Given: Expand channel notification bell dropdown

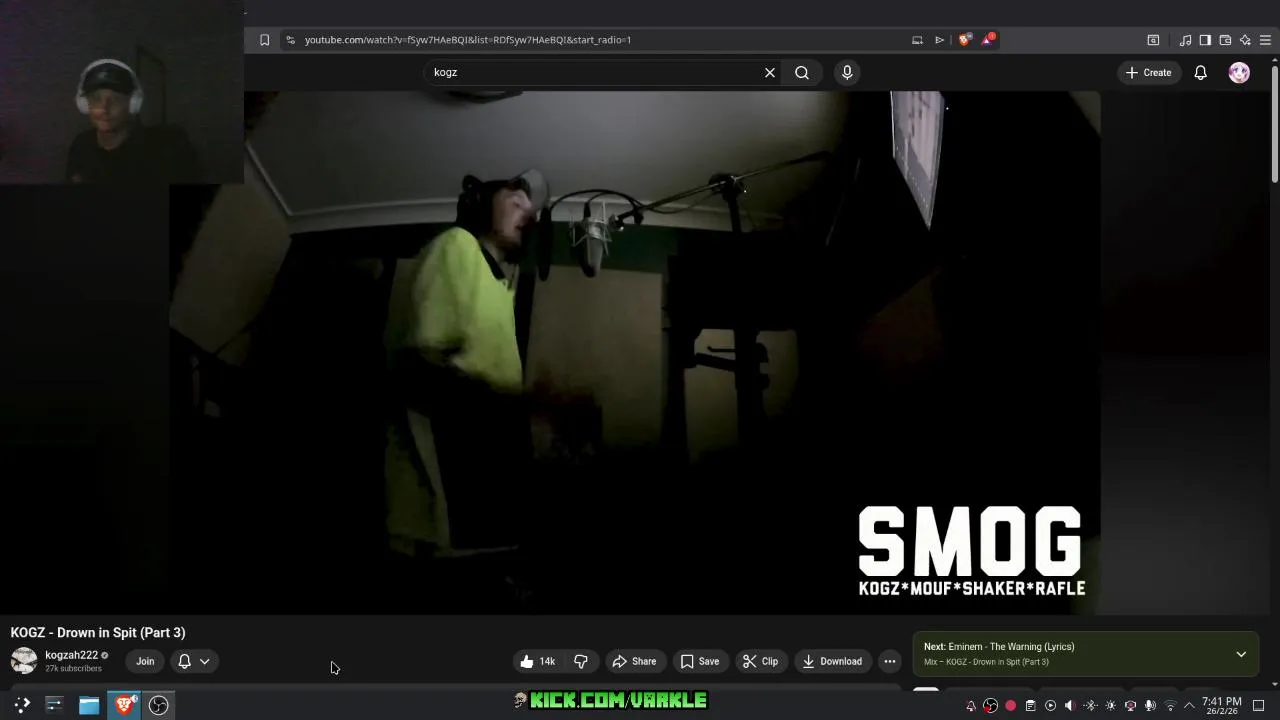Looking at the screenshot, I should 194,661.
